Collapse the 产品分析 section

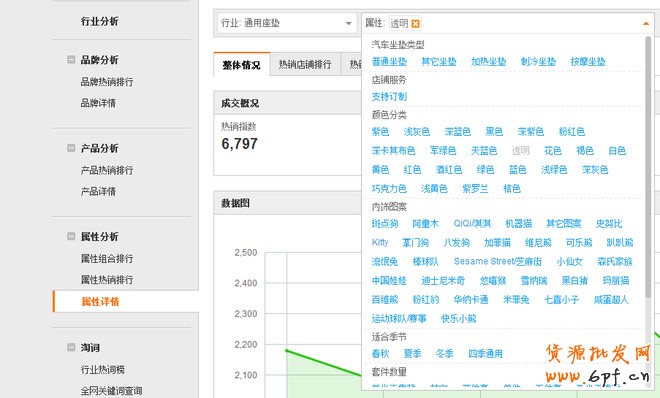[71, 148]
